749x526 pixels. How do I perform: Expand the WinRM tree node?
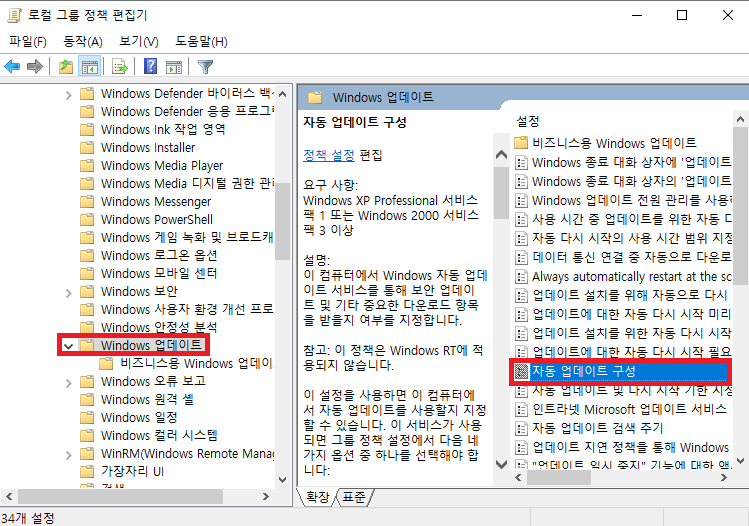(68, 454)
